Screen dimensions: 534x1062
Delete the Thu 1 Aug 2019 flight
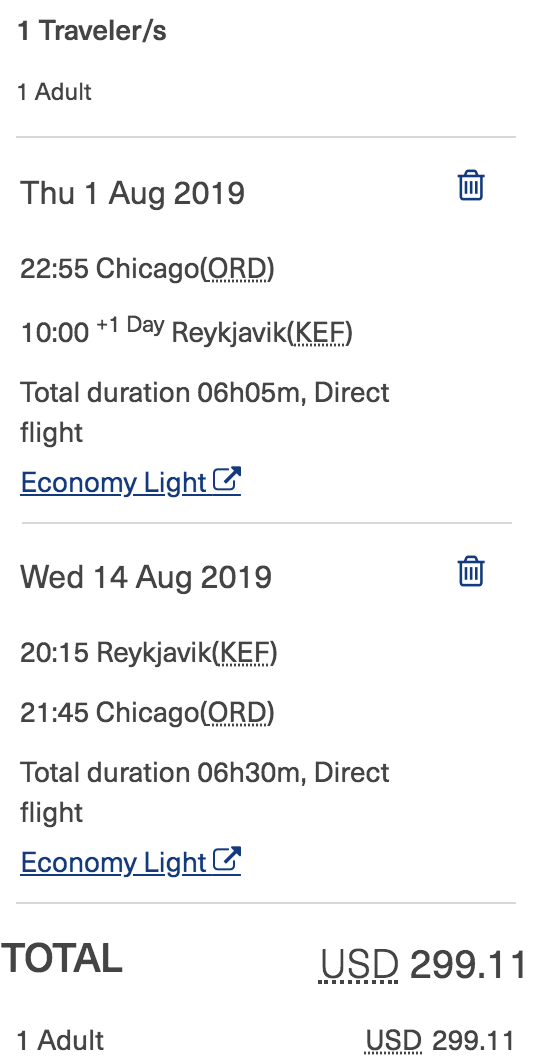click(x=471, y=185)
